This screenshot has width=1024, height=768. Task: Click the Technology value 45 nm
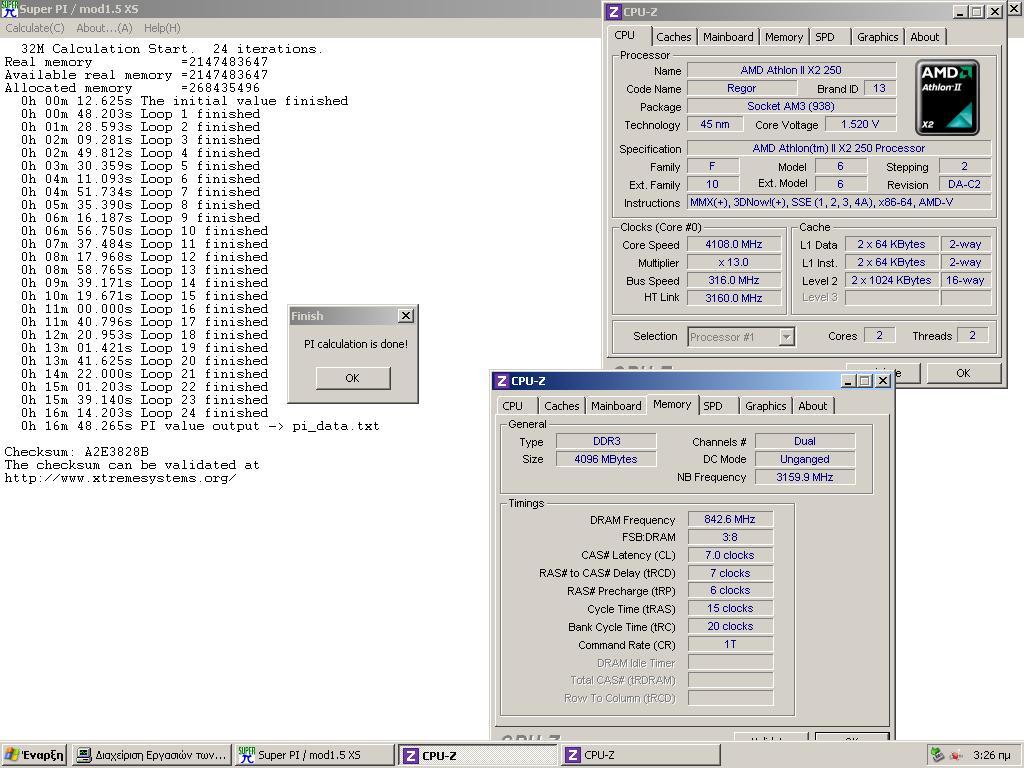click(715, 124)
